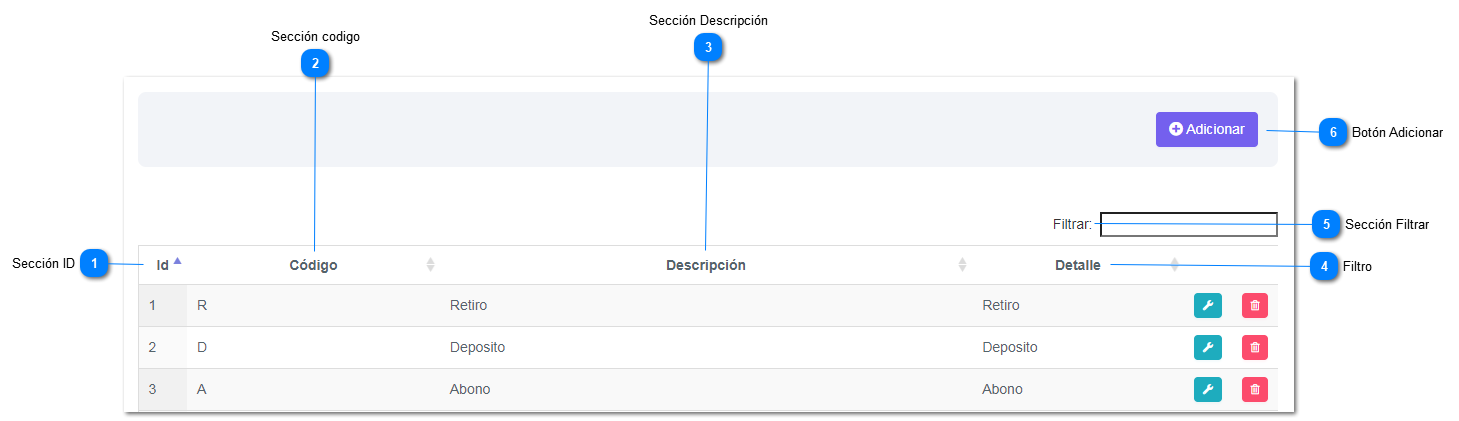Click annotation marker number 2
Viewport: 1459px width, 421px height.
tap(315, 63)
